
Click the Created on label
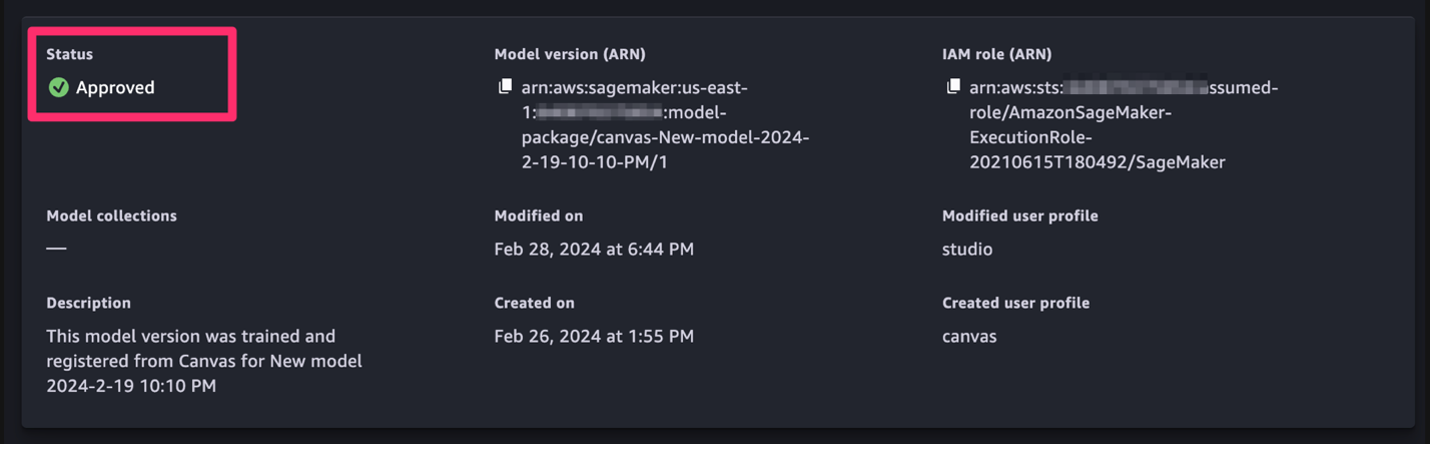(x=534, y=303)
